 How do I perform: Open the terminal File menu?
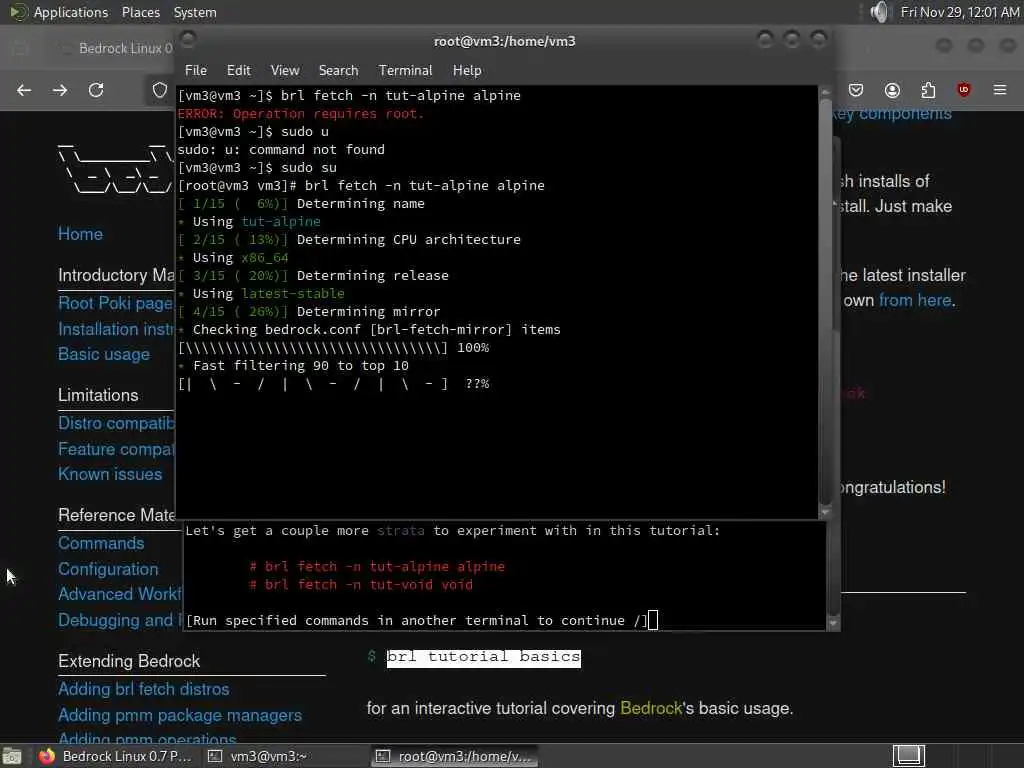(195, 71)
